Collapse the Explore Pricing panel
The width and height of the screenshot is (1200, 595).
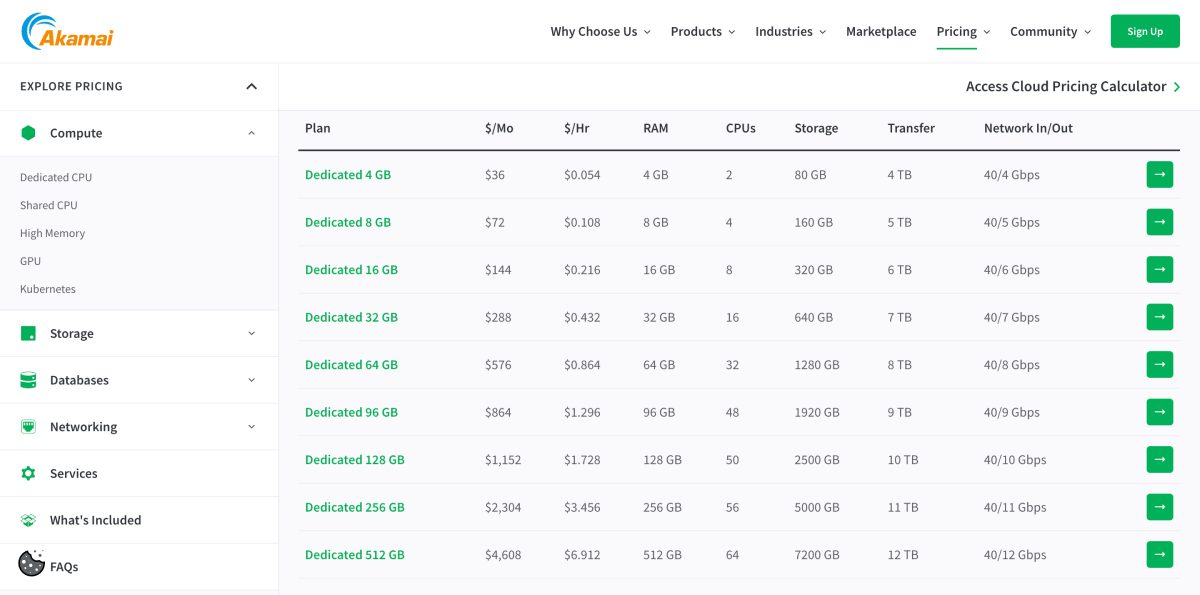[252, 86]
